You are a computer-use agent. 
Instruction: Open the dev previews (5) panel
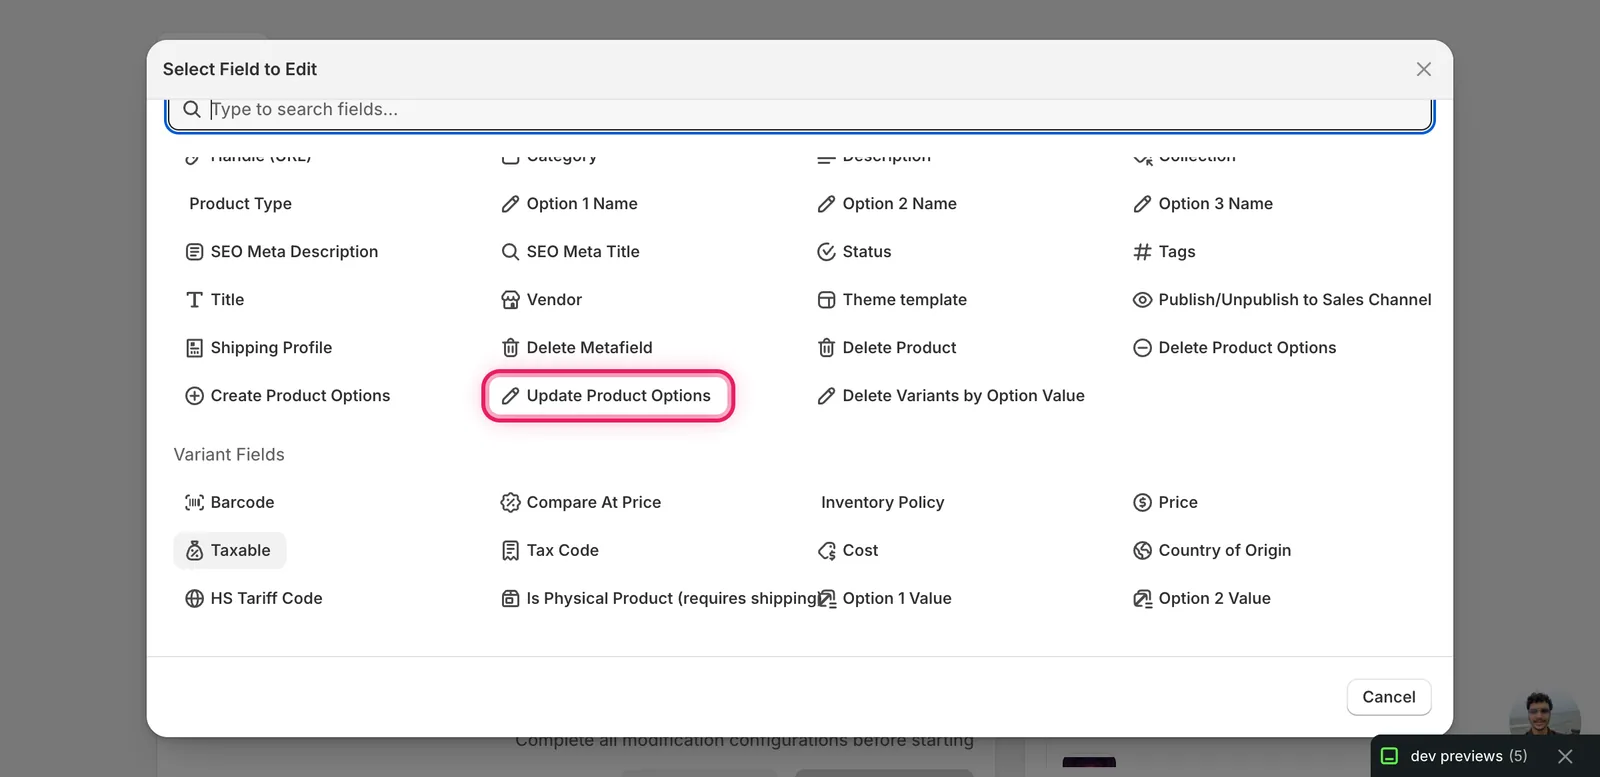tap(1456, 757)
